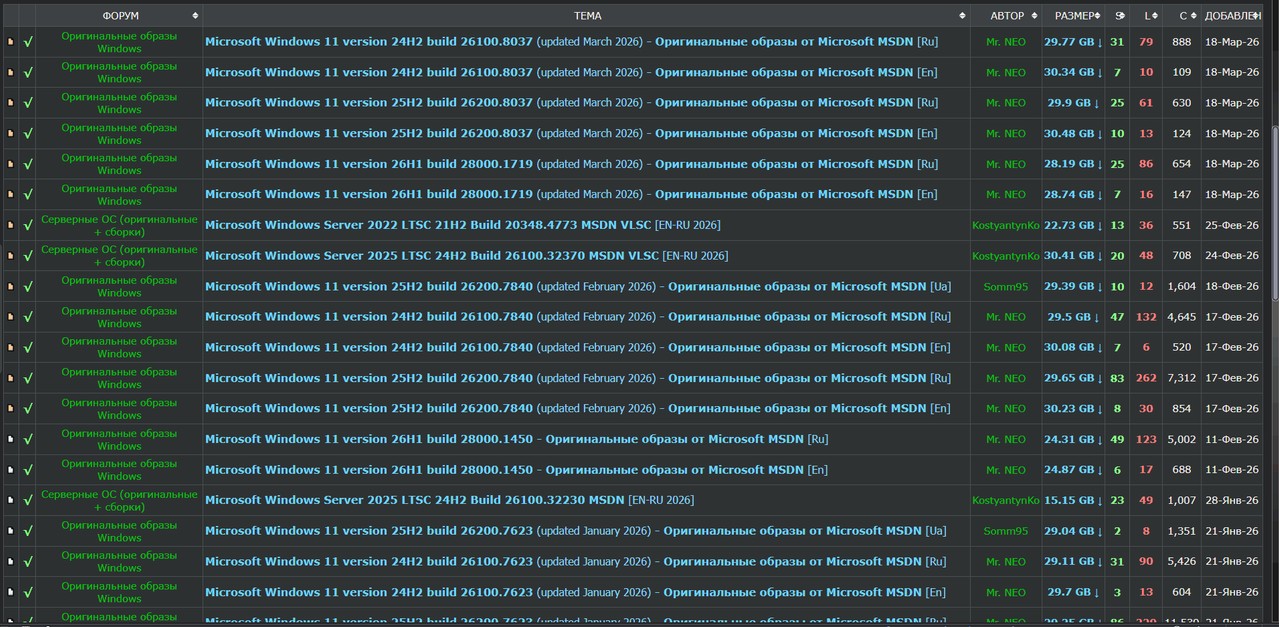The height and width of the screenshot is (627, 1279).
Task: Sort the table by the РАЗМЕР column
Action: (x=1074, y=16)
